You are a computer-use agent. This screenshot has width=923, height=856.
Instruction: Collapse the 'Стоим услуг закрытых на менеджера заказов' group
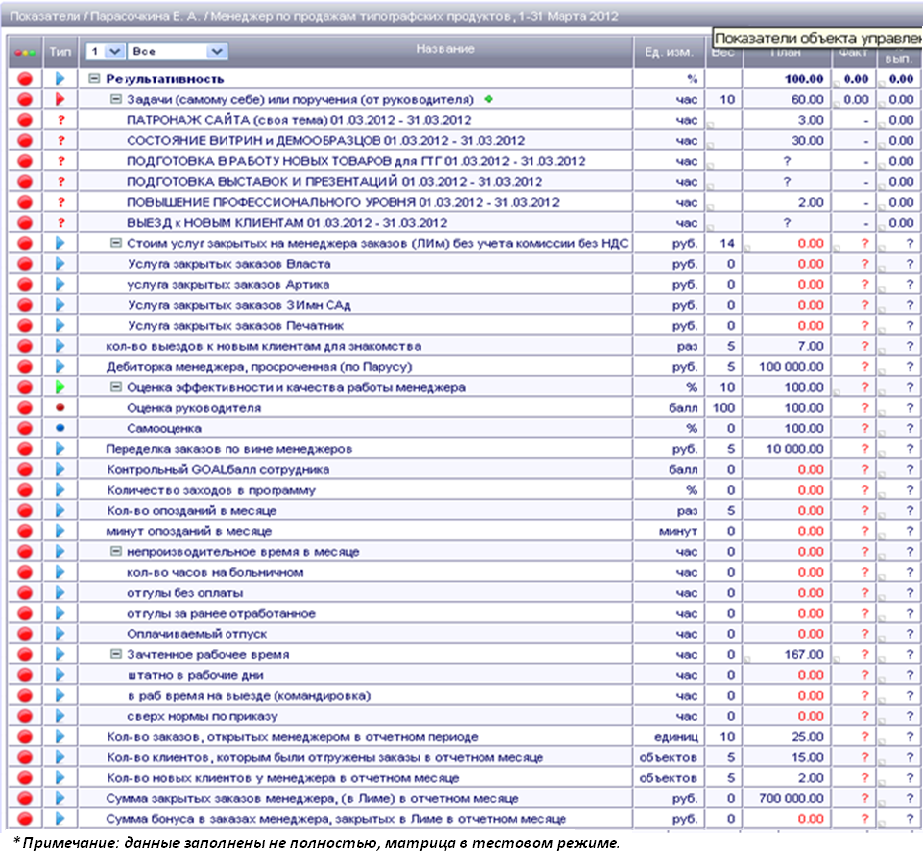[x=116, y=243]
